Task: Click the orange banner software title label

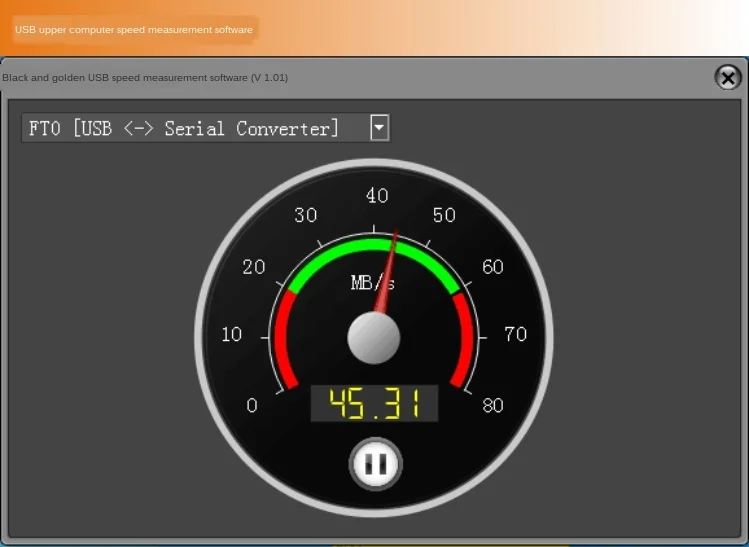Action: [x=134, y=30]
